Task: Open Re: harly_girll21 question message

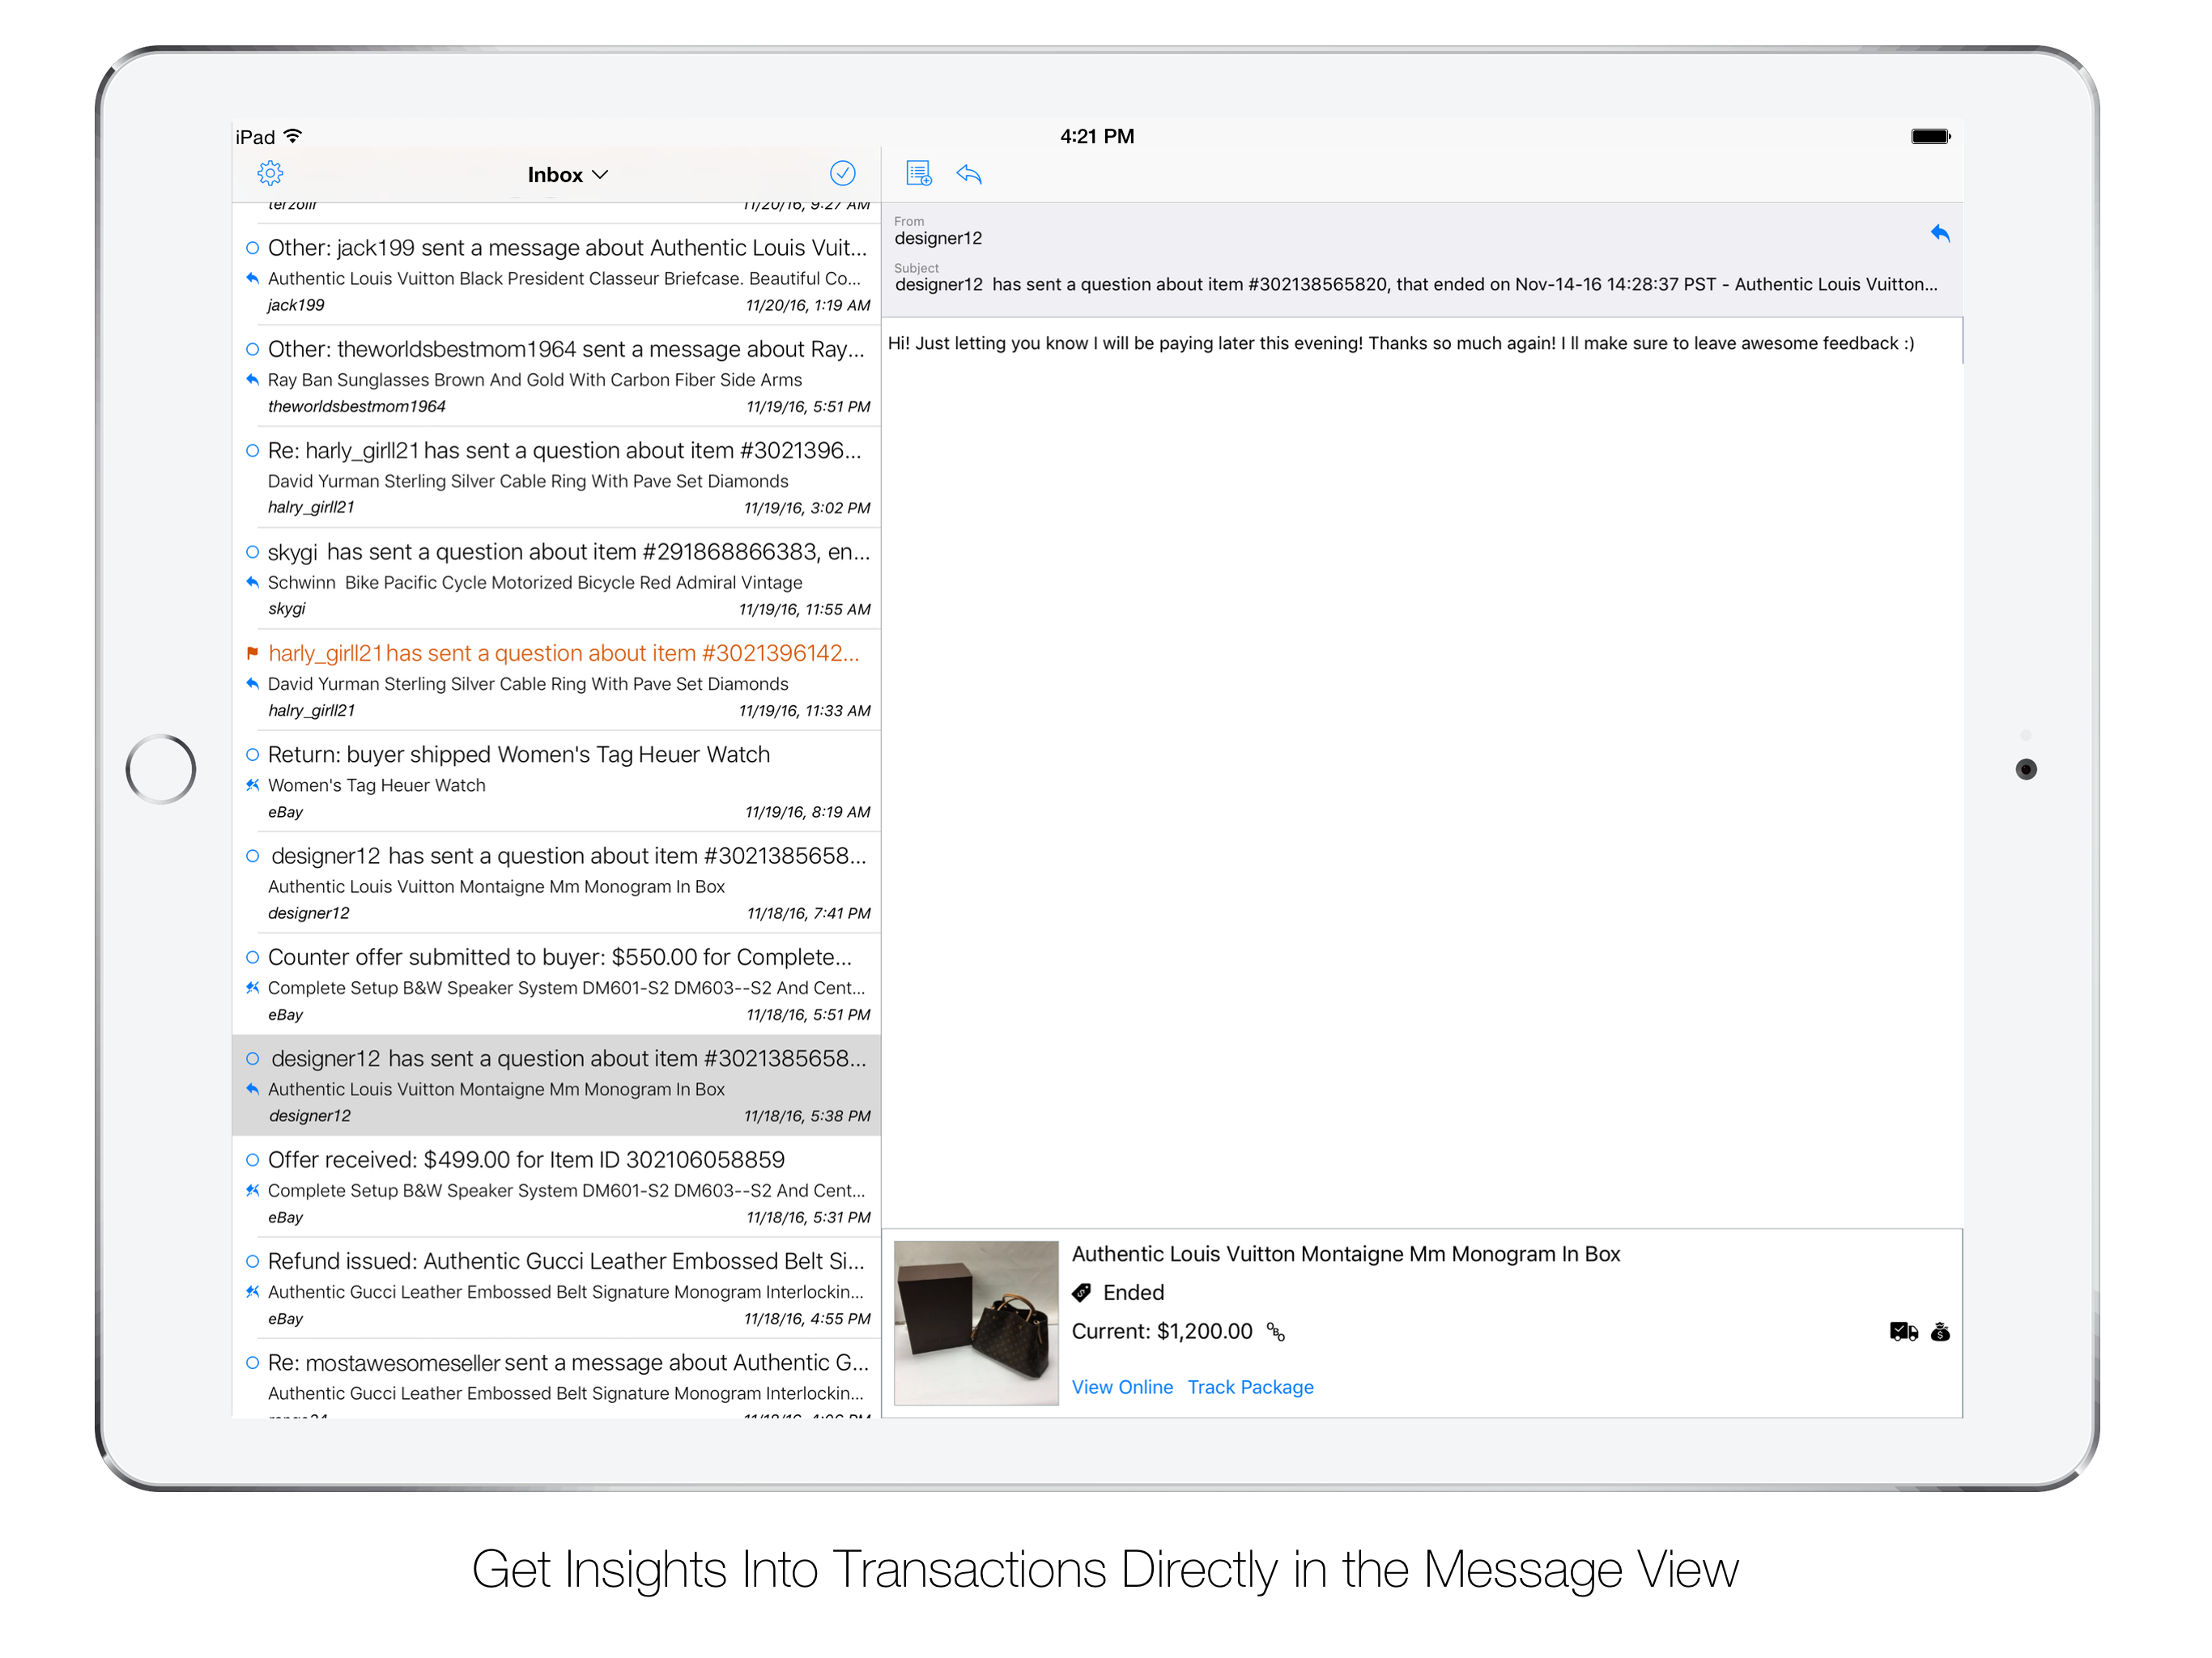Action: 557,477
